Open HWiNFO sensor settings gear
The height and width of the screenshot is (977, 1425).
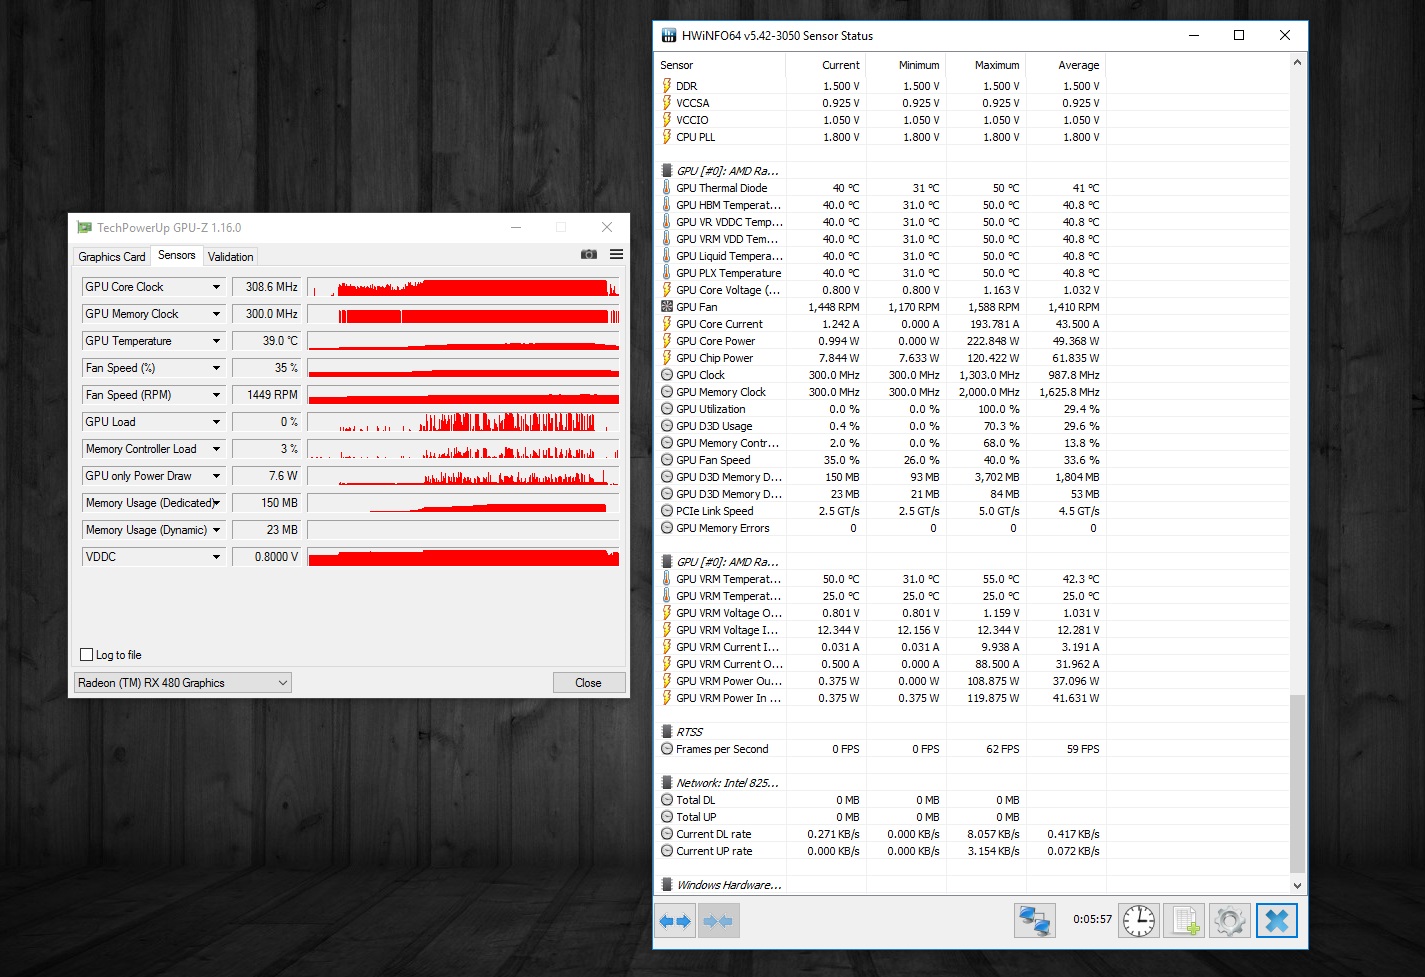click(x=1230, y=920)
